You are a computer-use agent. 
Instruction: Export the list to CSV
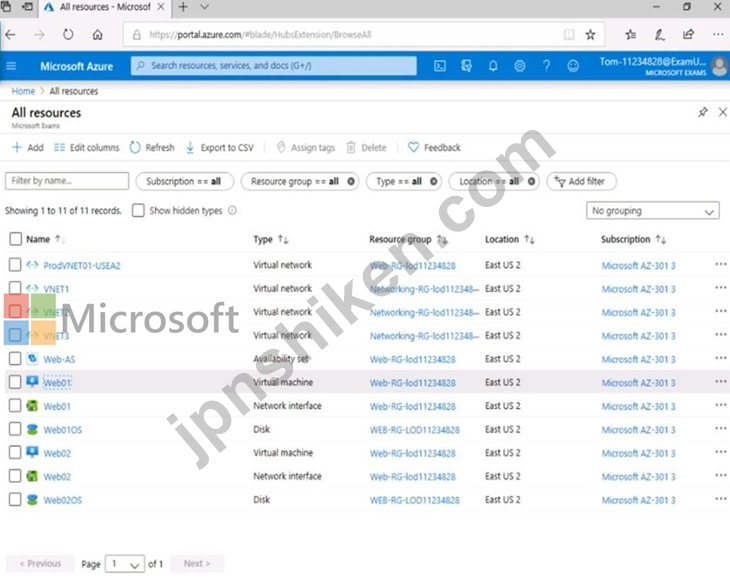point(220,148)
